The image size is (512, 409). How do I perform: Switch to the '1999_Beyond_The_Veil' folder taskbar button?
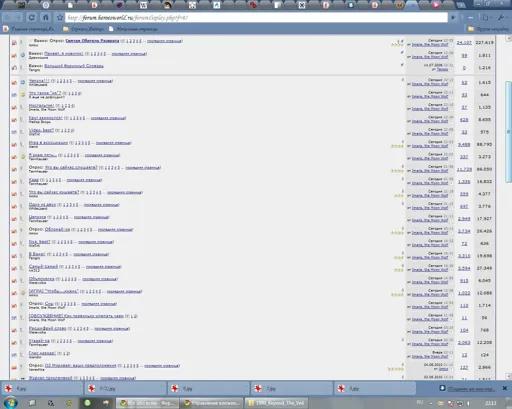click(x=276, y=403)
